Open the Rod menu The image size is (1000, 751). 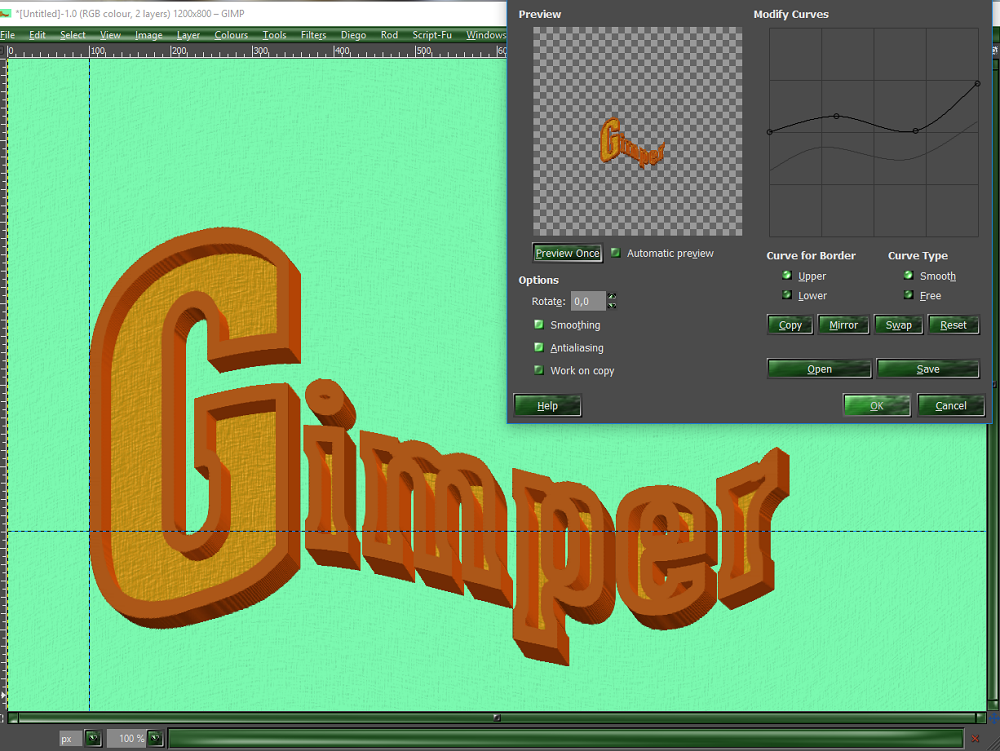pyautogui.click(x=389, y=35)
